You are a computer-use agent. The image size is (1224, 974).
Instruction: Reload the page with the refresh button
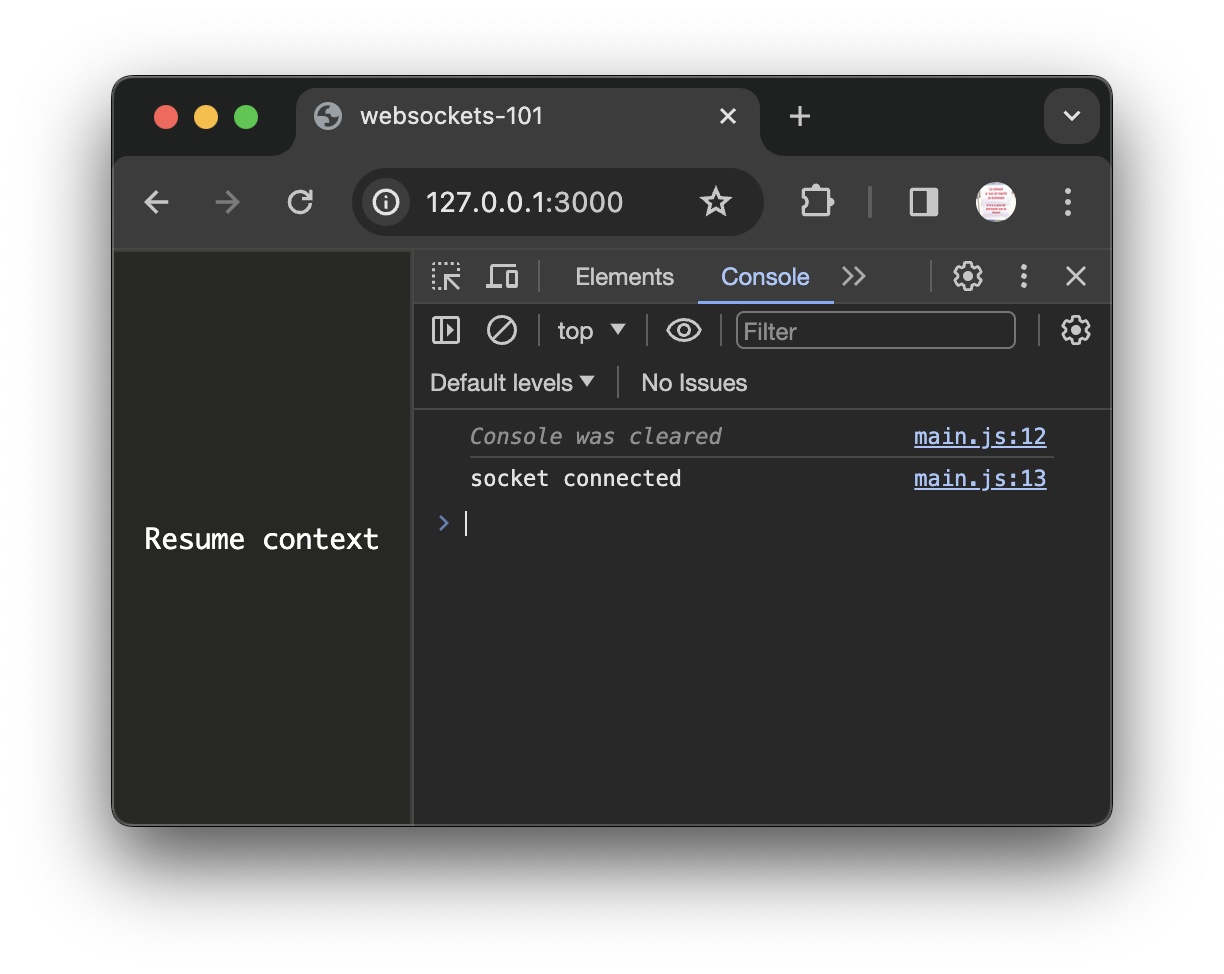300,202
